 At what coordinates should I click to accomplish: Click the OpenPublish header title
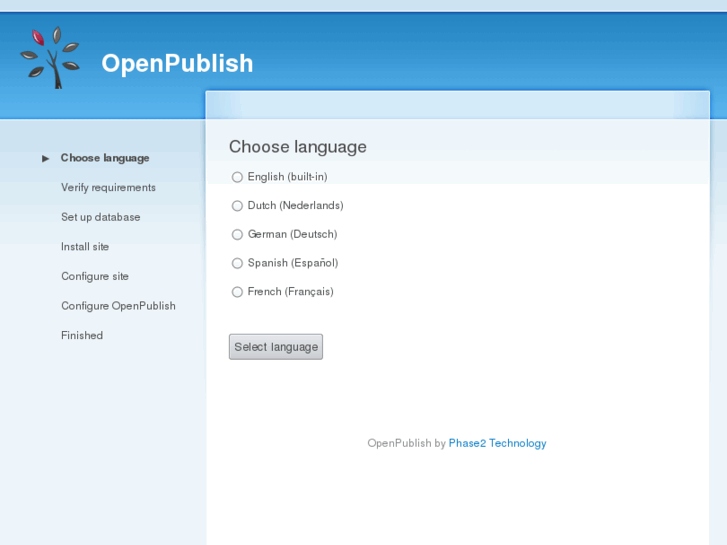pos(177,63)
